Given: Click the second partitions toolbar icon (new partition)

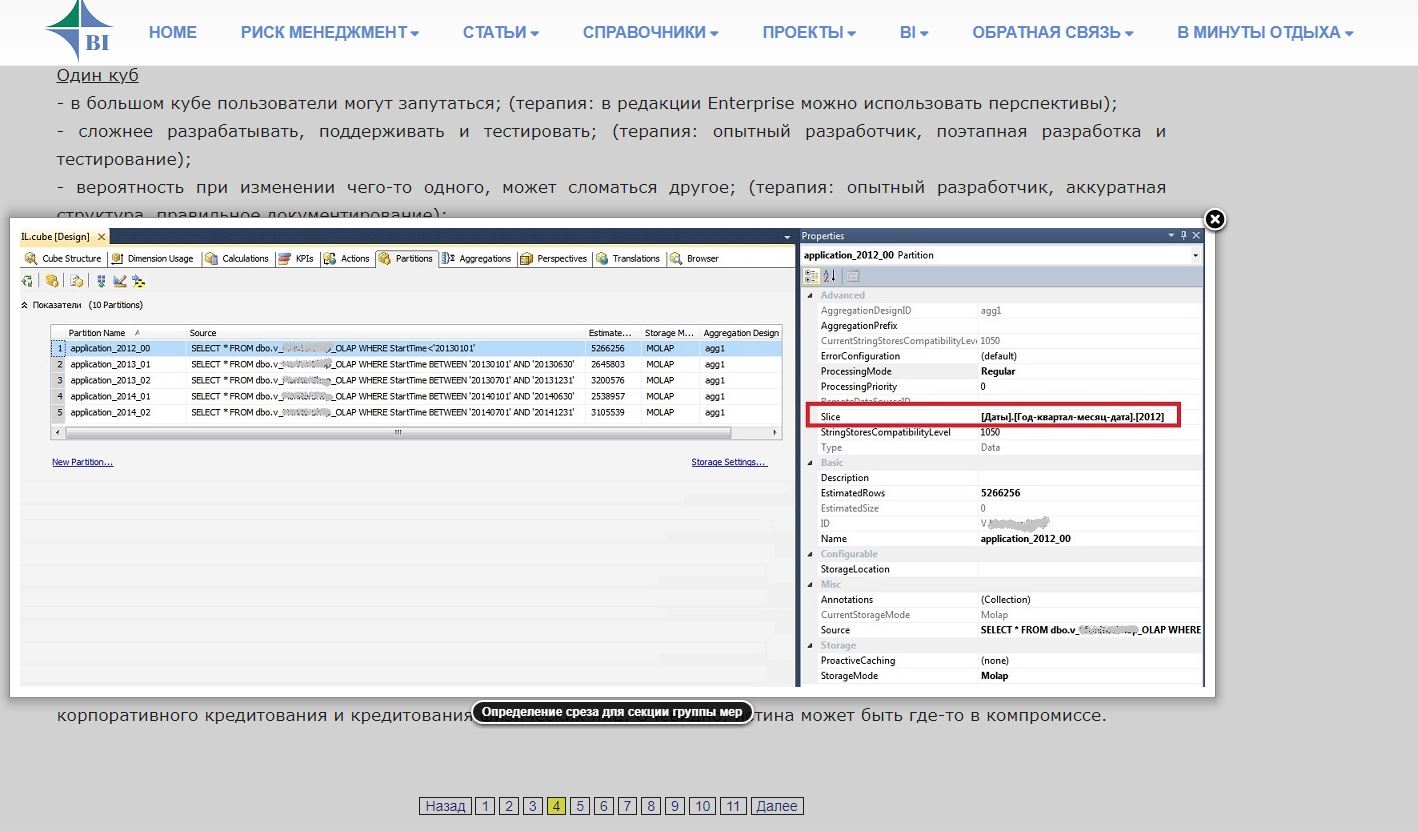Looking at the screenshot, I should [x=52, y=281].
